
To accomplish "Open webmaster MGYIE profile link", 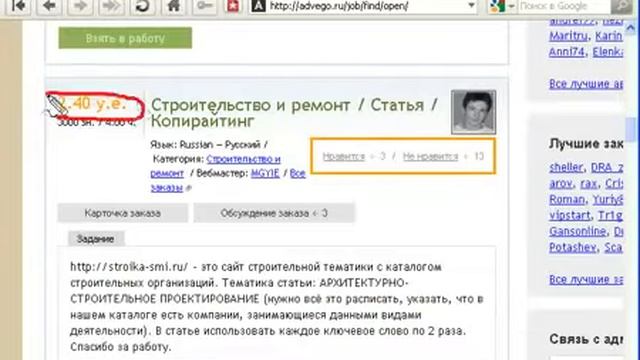I will point(265,173).
